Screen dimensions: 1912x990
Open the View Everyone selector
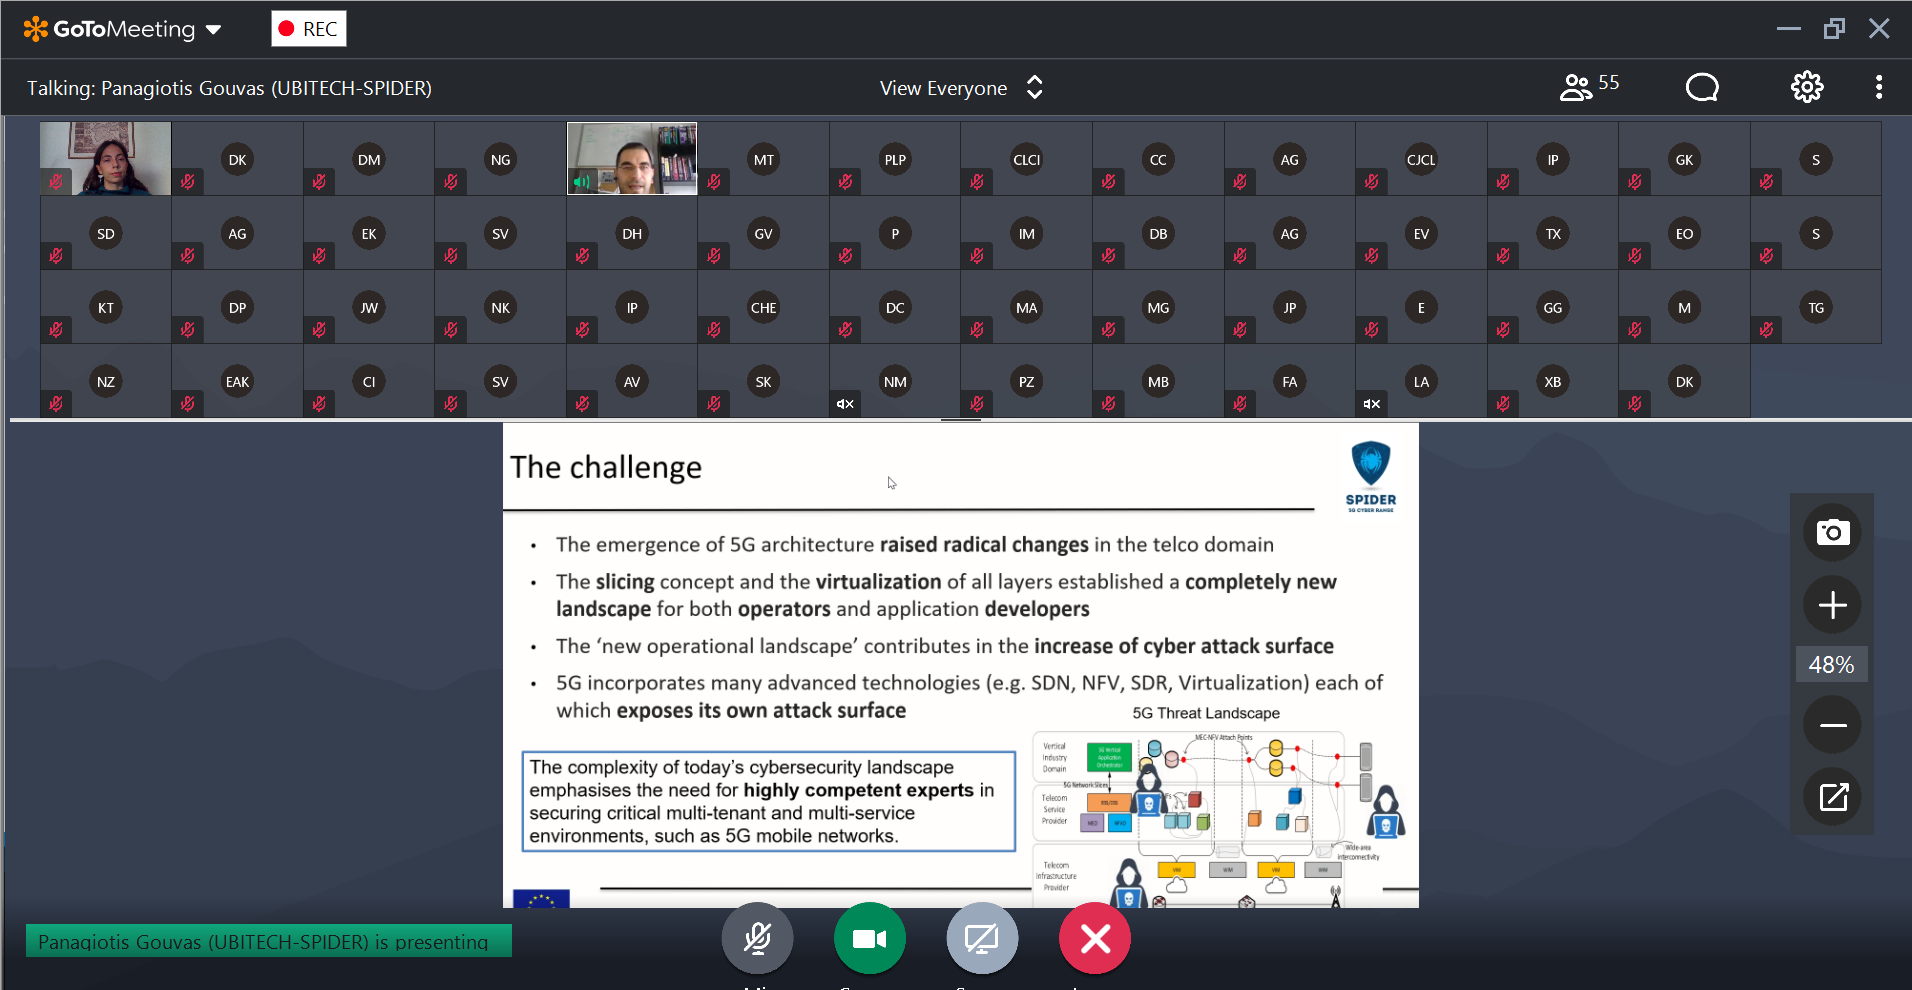tap(960, 88)
